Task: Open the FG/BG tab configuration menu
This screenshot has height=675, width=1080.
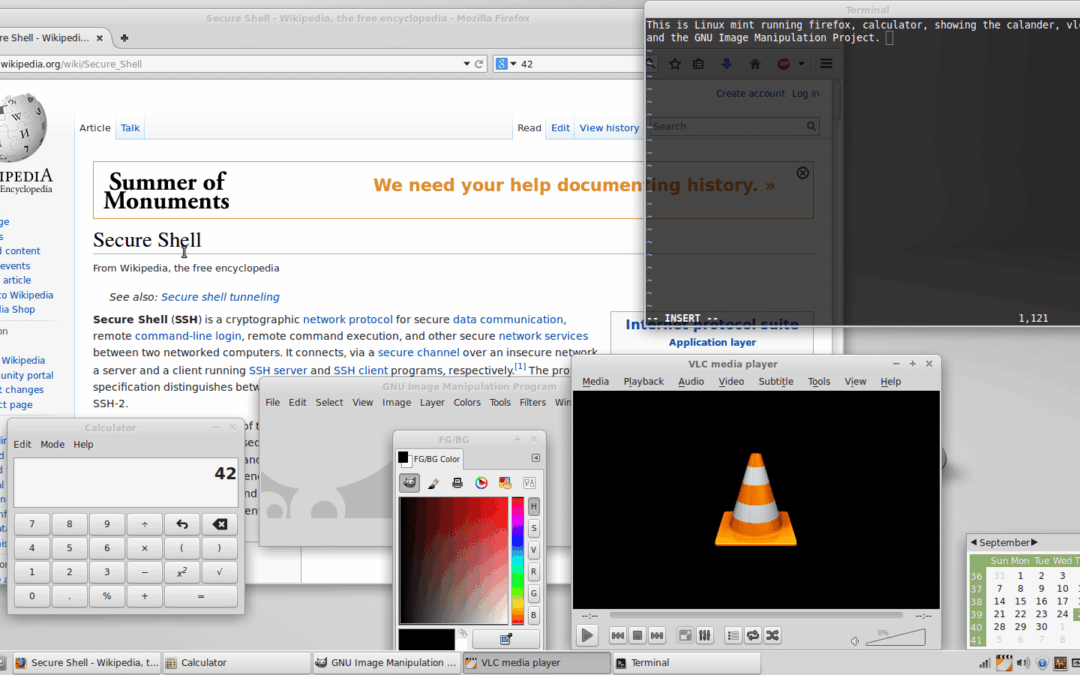Action: 536,458
